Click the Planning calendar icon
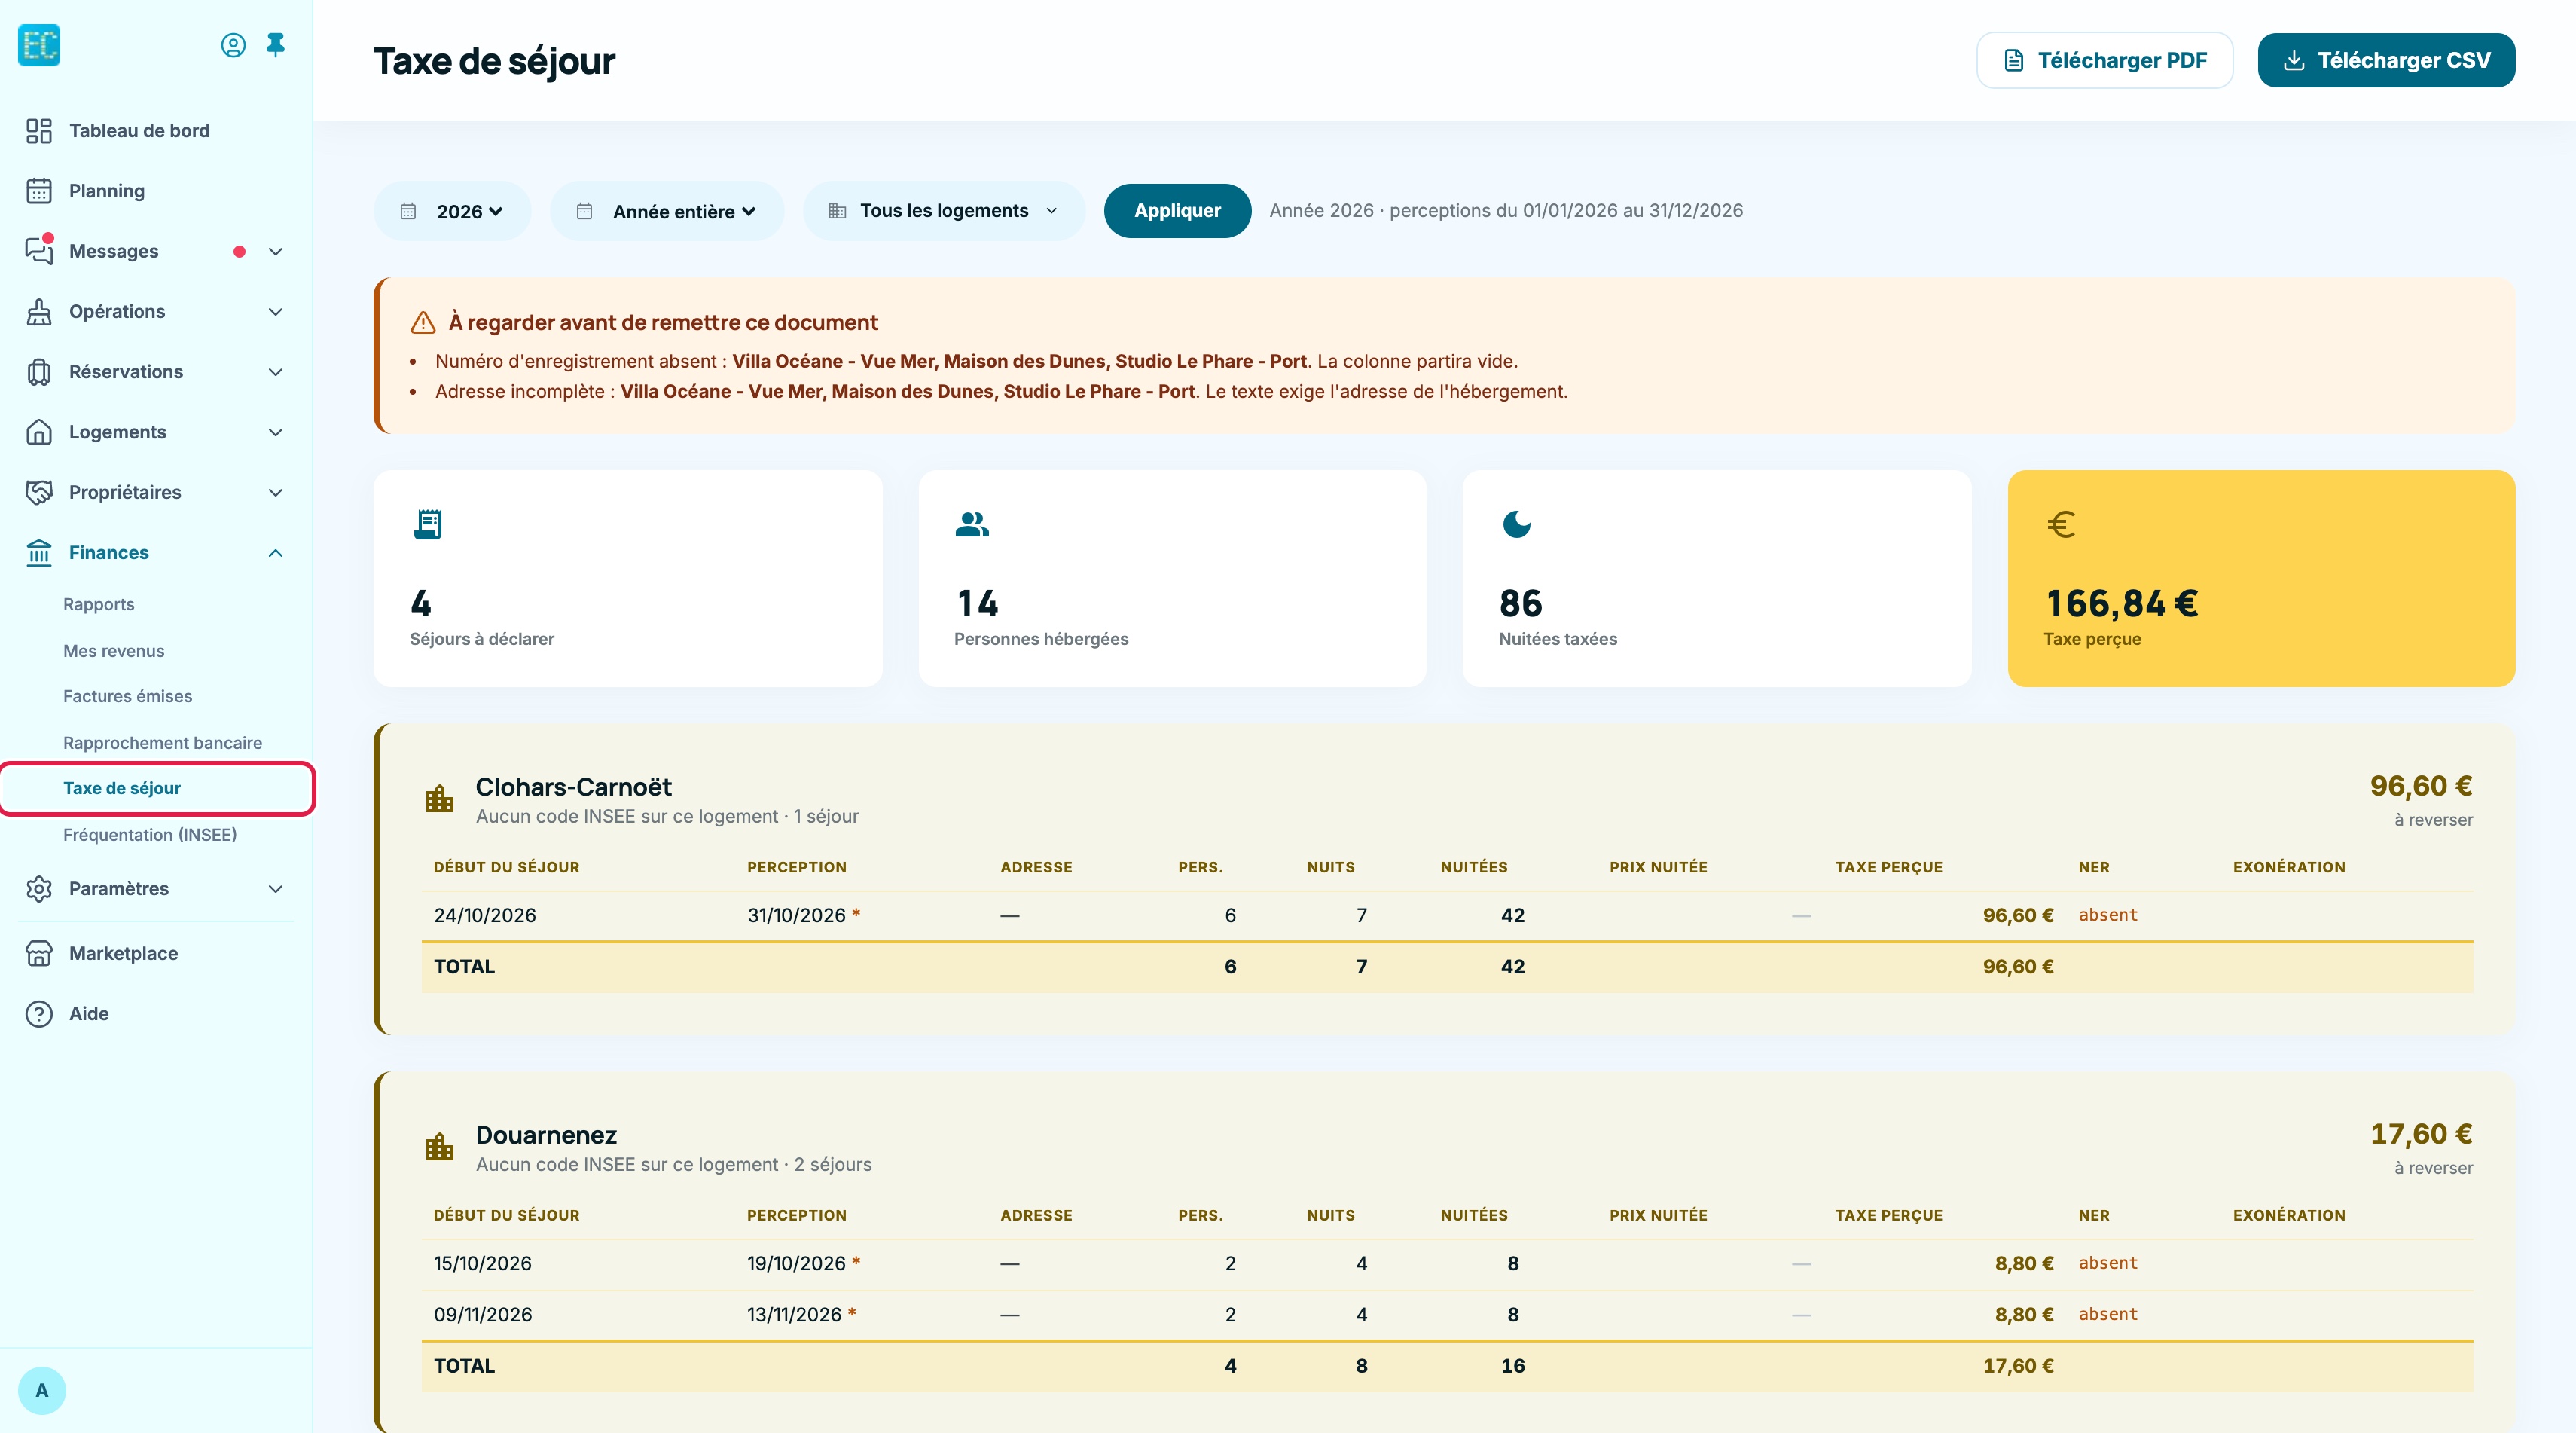The image size is (2576, 1433). pos(39,191)
